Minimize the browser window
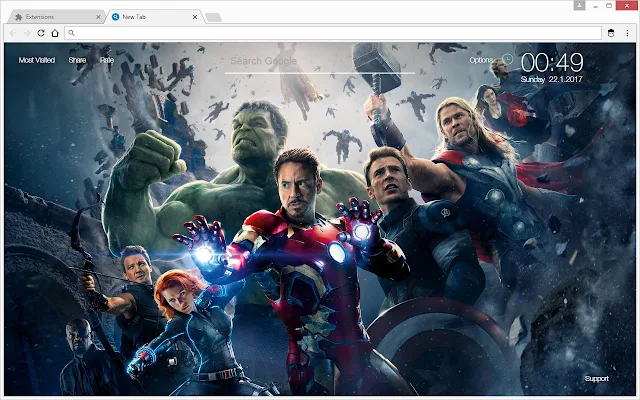This screenshot has width=640, height=400. (x=596, y=6)
